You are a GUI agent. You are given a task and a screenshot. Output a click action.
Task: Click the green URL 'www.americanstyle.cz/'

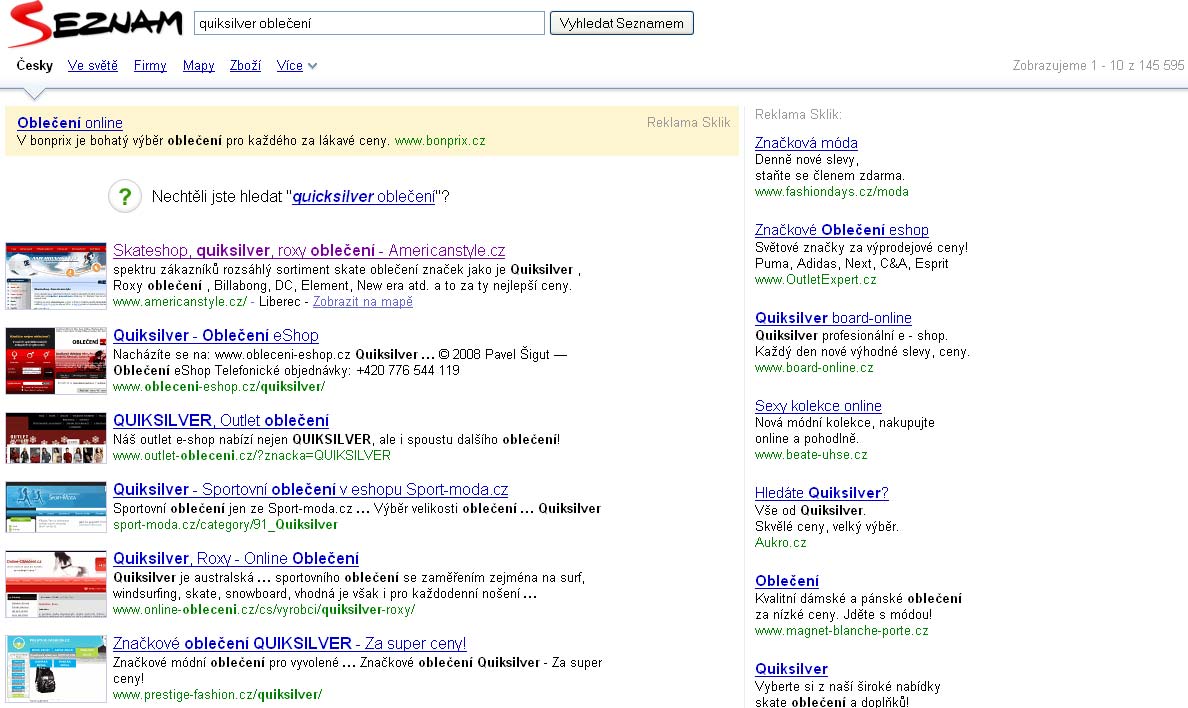pyautogui.click(x=180, y=302)
